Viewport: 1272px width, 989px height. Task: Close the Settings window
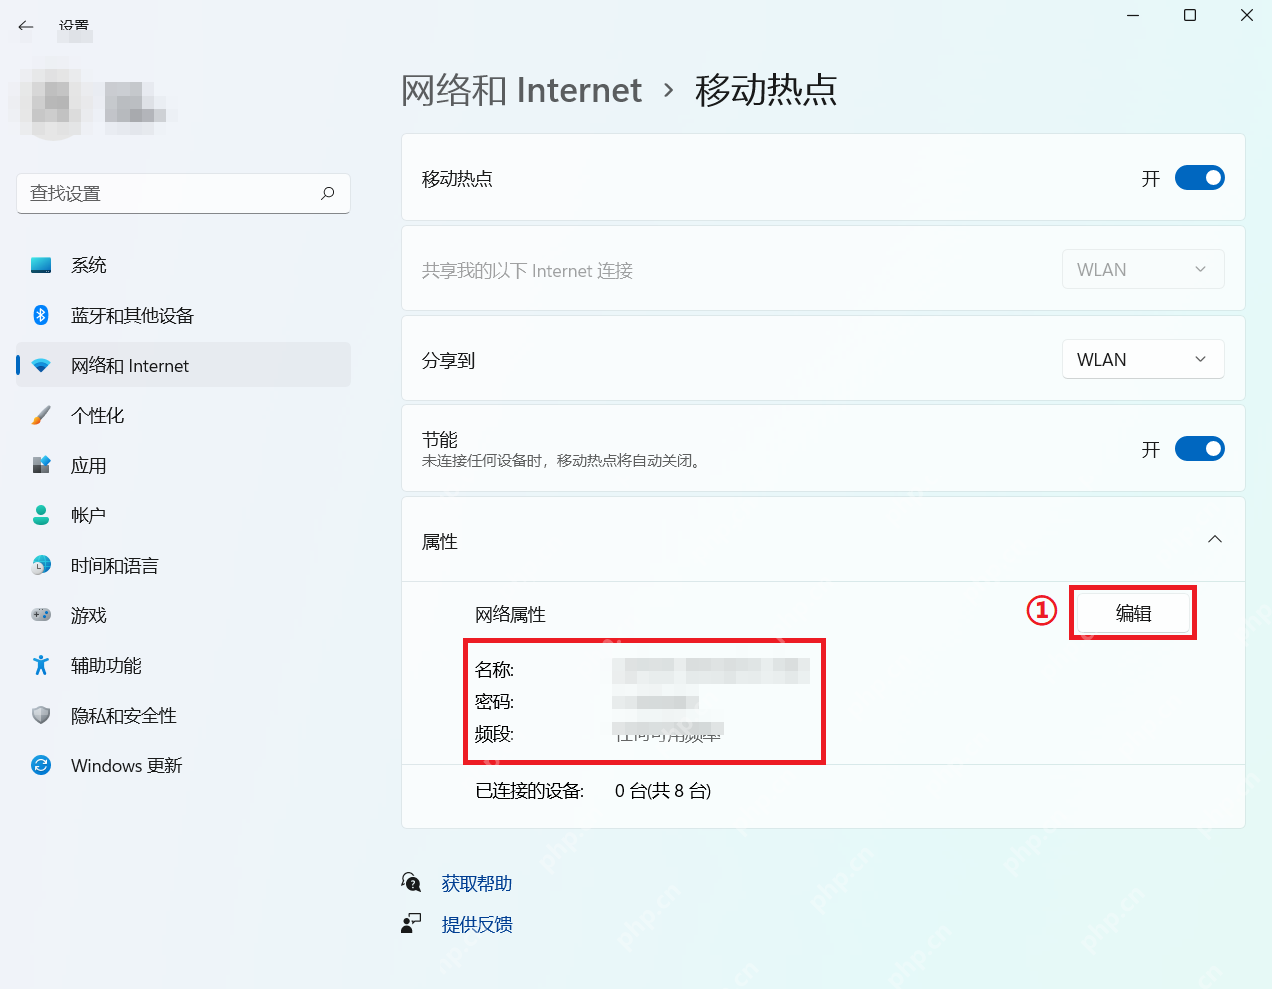[x=1247, y=15]
